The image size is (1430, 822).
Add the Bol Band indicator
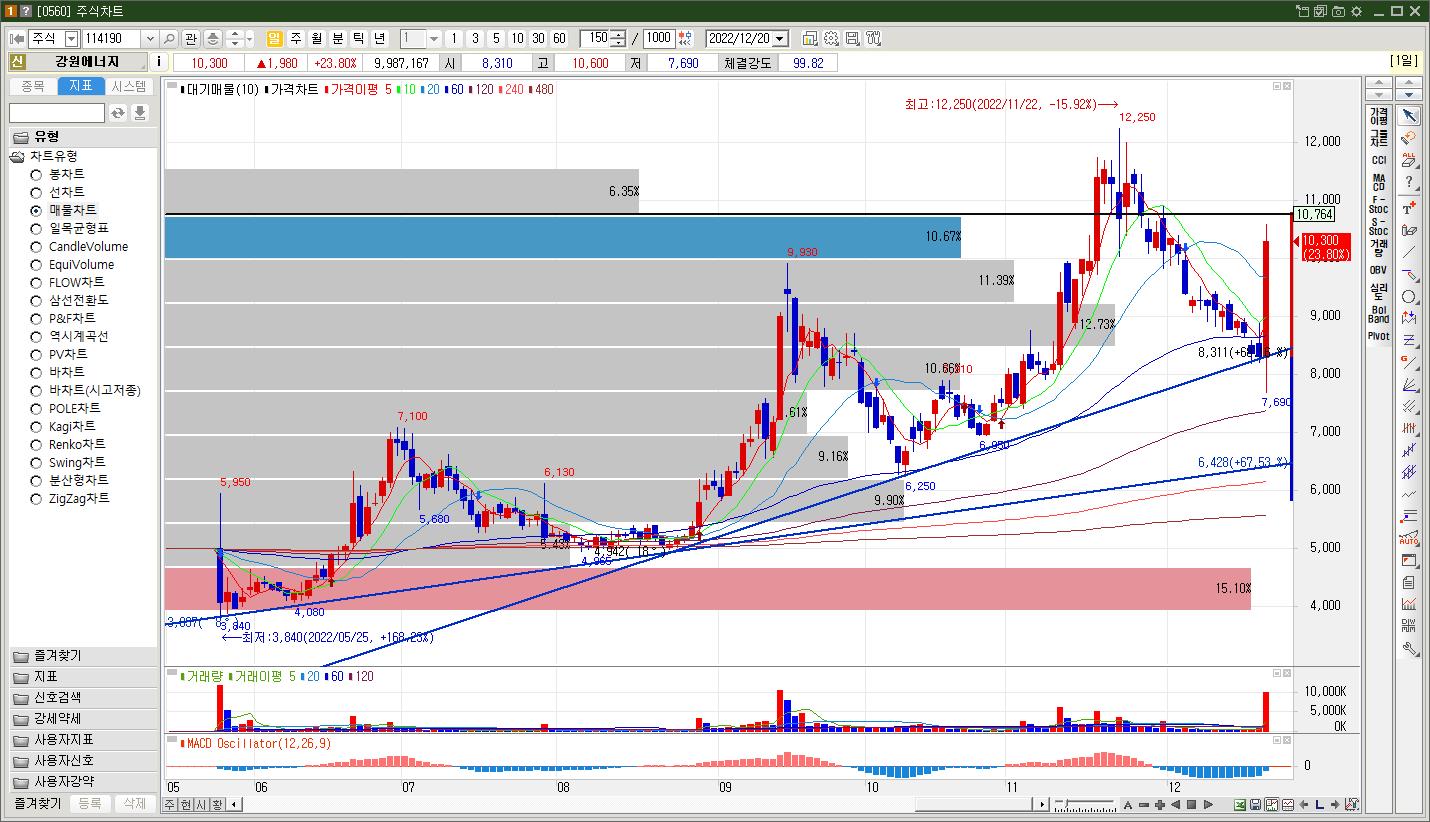coord(1379,314)
